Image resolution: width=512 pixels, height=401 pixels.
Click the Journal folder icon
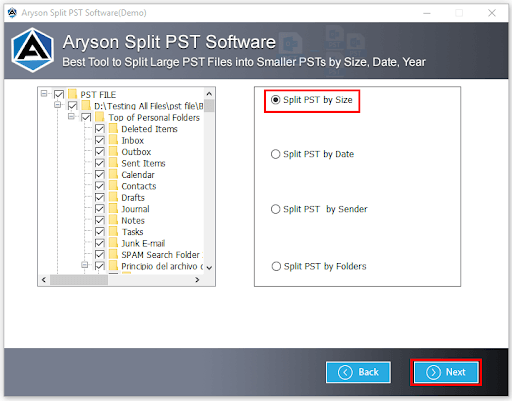[x=114, y=209]
